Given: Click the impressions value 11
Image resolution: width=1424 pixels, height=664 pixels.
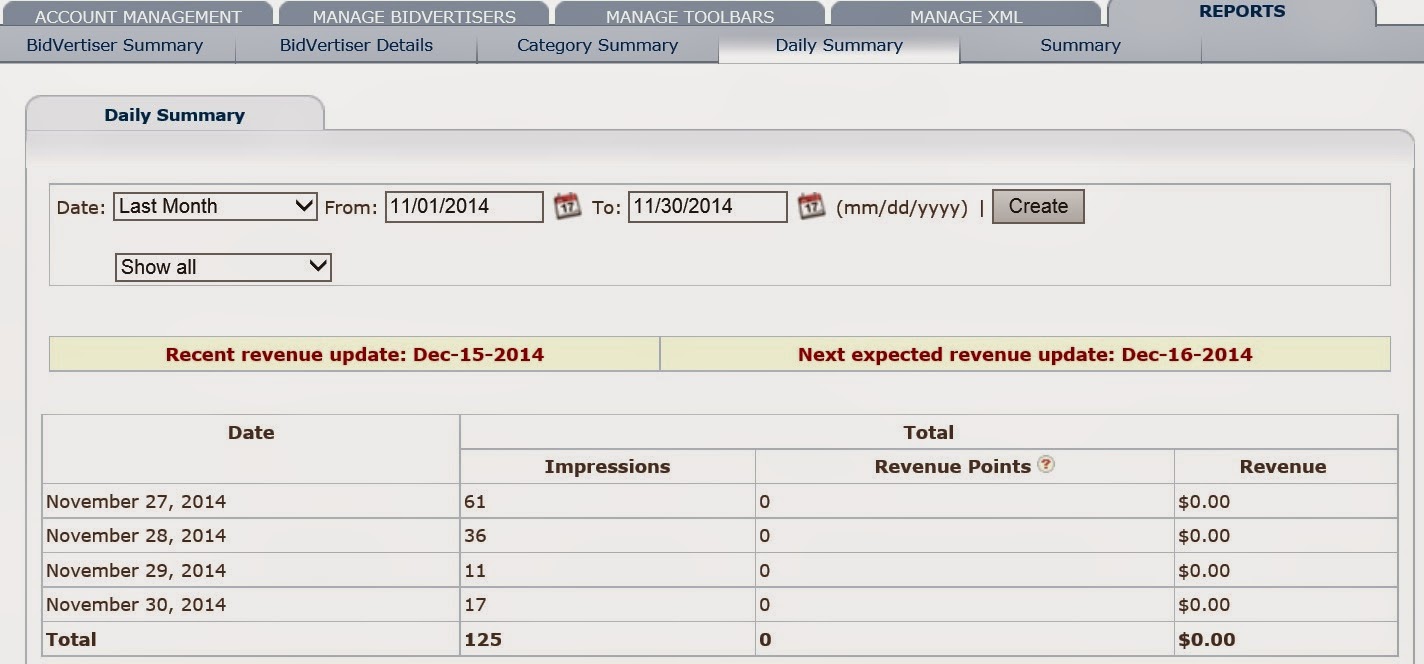Looking at the screenshot, I should 475,570.
